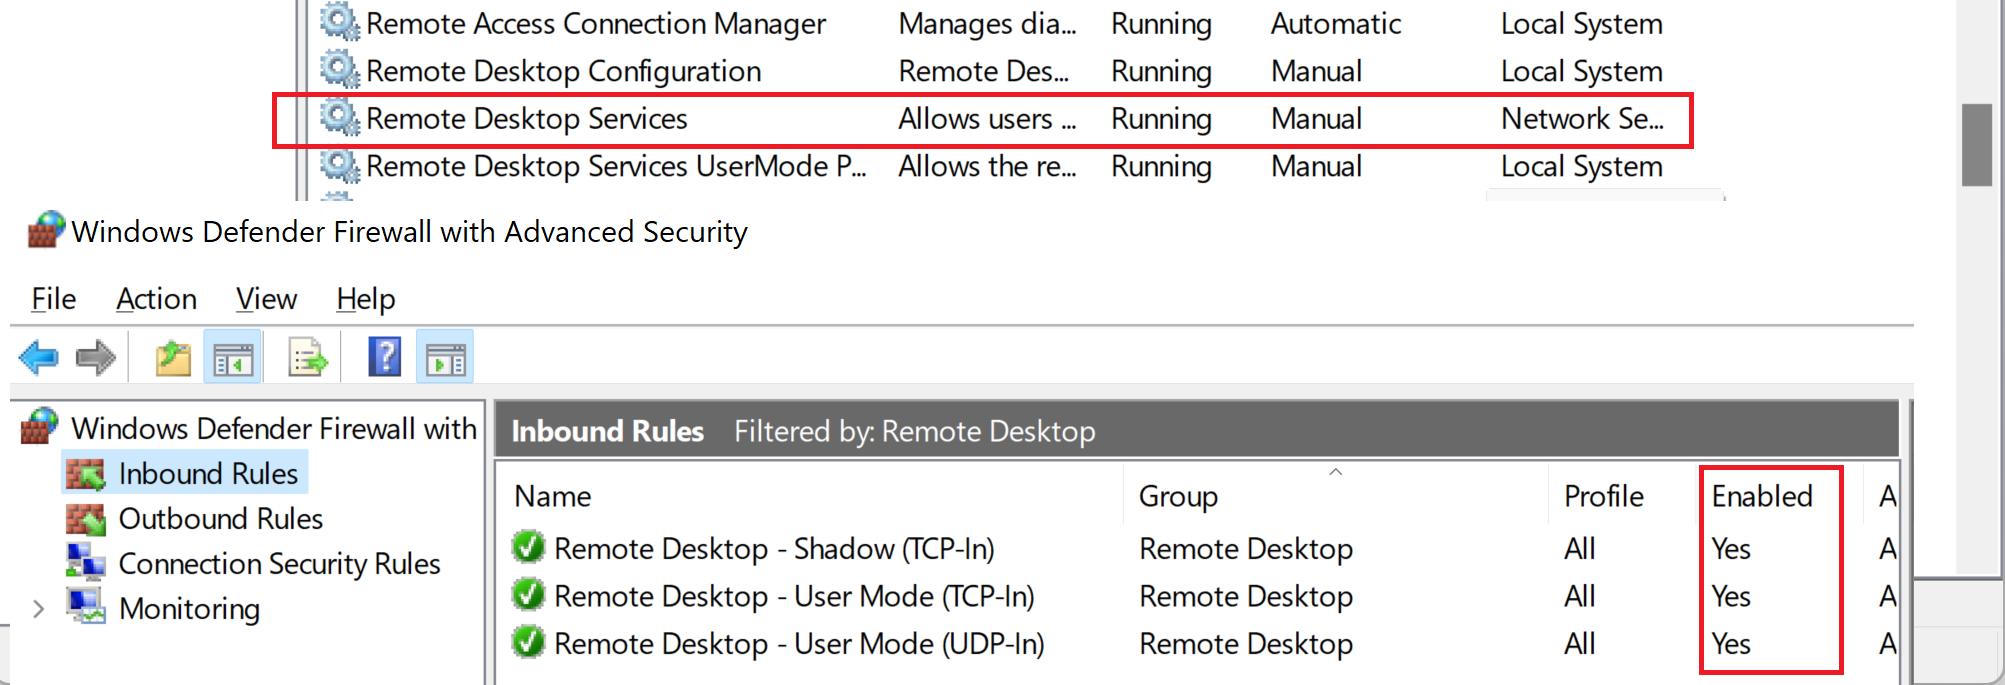Open the Action menu
Image resolution: width=2005 pixels, height=685 pixels.
[x=156, y=299]
